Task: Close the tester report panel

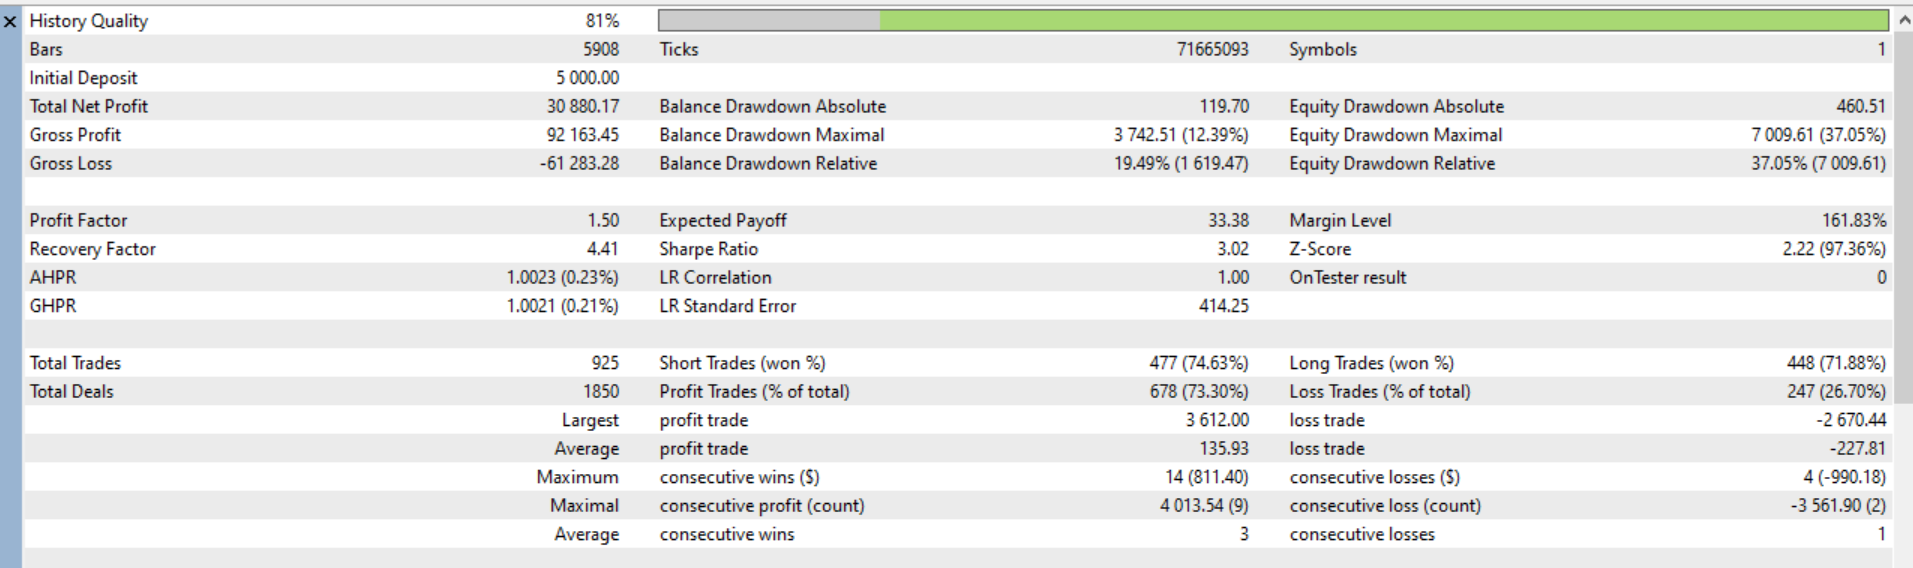Action: [x=10, y=21]
